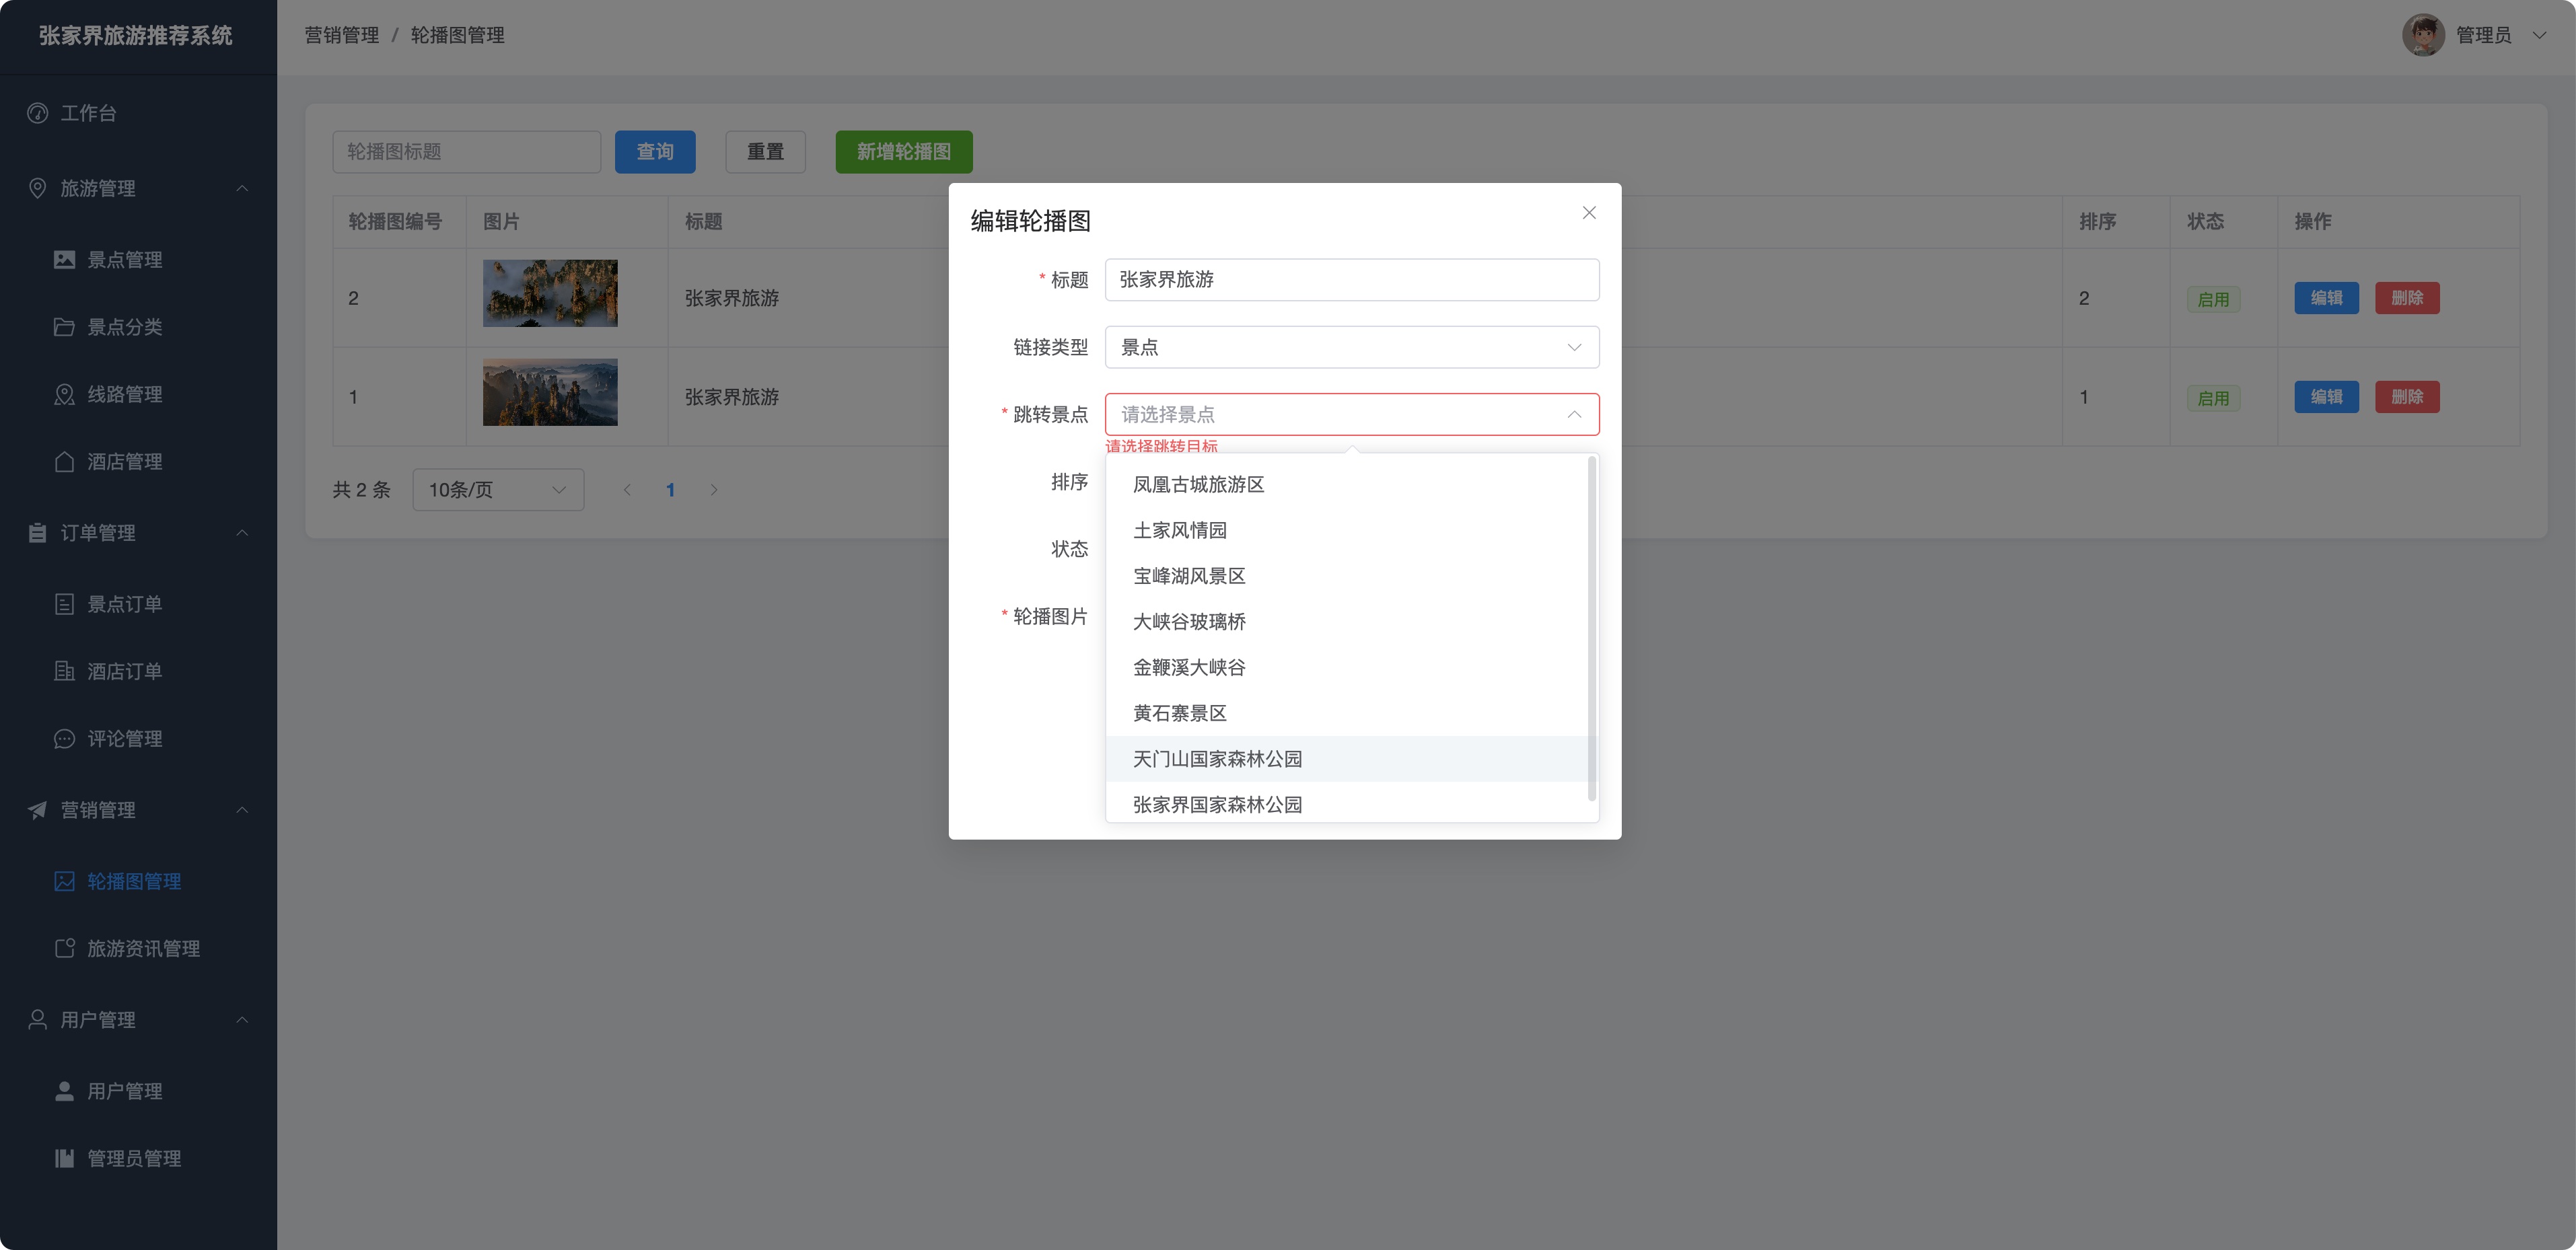Viewport: 2576px width, 1250px height.
Task: Edit carousel row number 2
Action: tap(2326, 298)
